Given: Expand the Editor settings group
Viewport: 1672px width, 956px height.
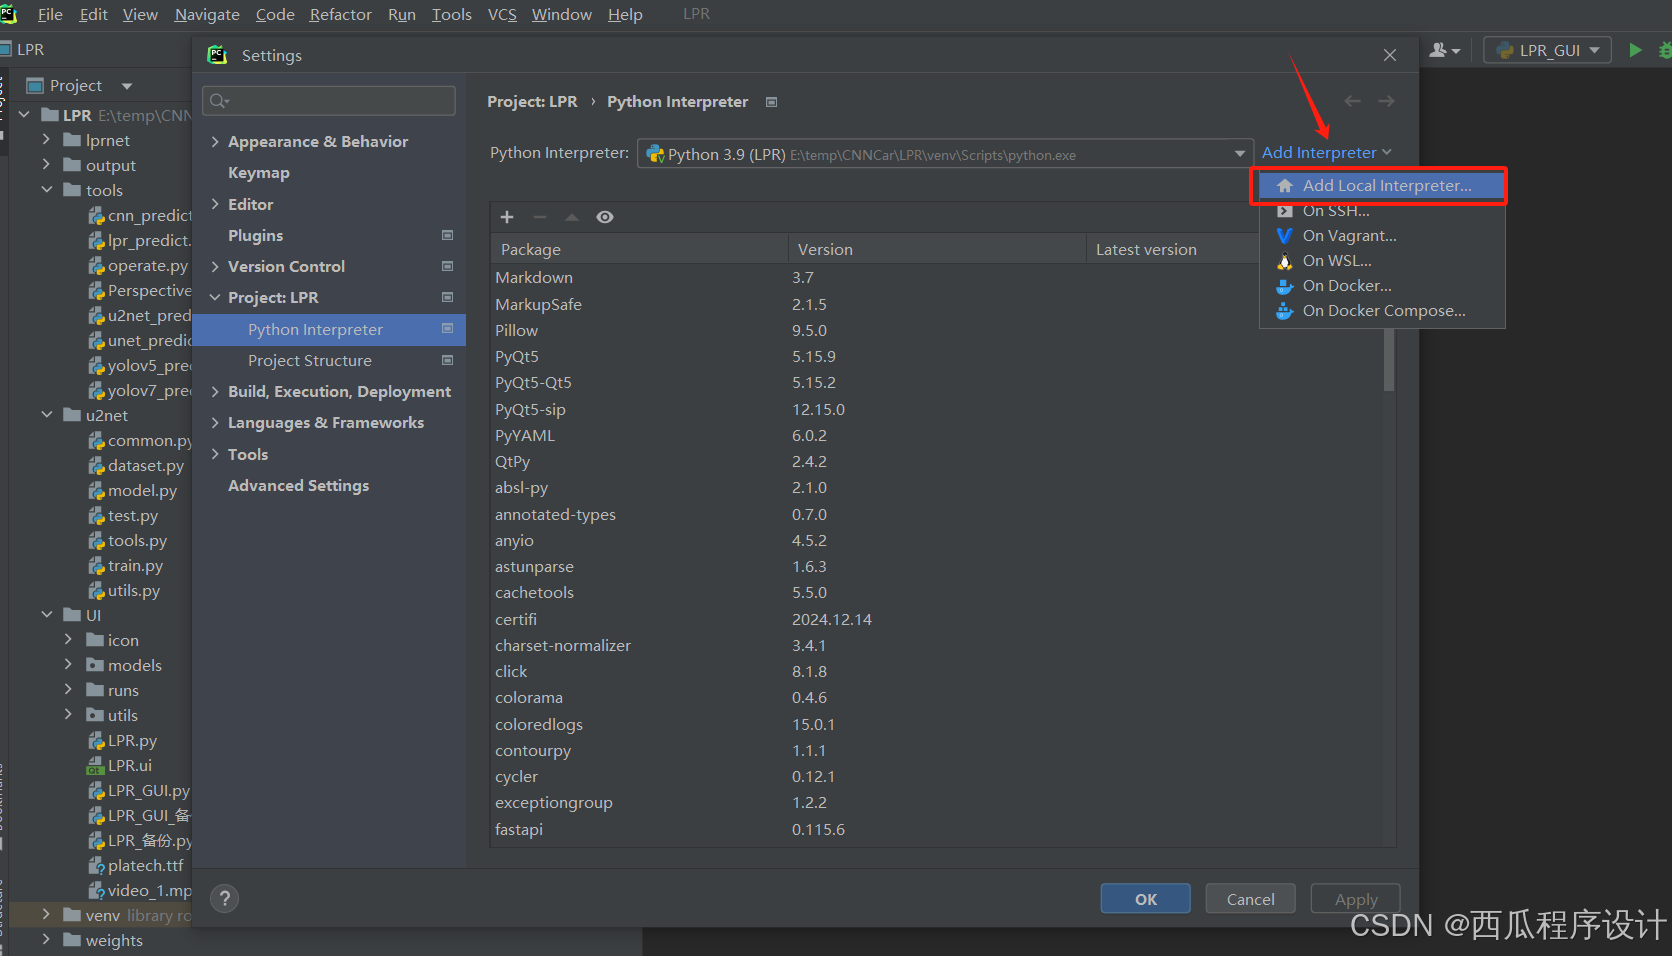Looking at the screenshot, I should click(215, 204).
